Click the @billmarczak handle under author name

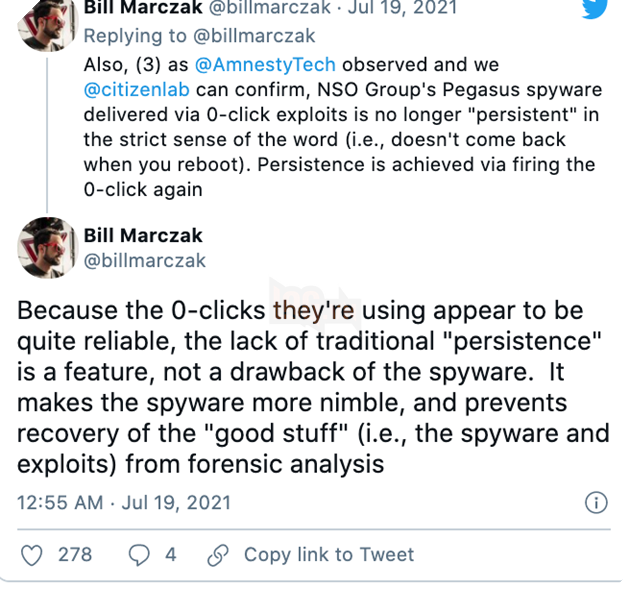(x=145, y=261)
